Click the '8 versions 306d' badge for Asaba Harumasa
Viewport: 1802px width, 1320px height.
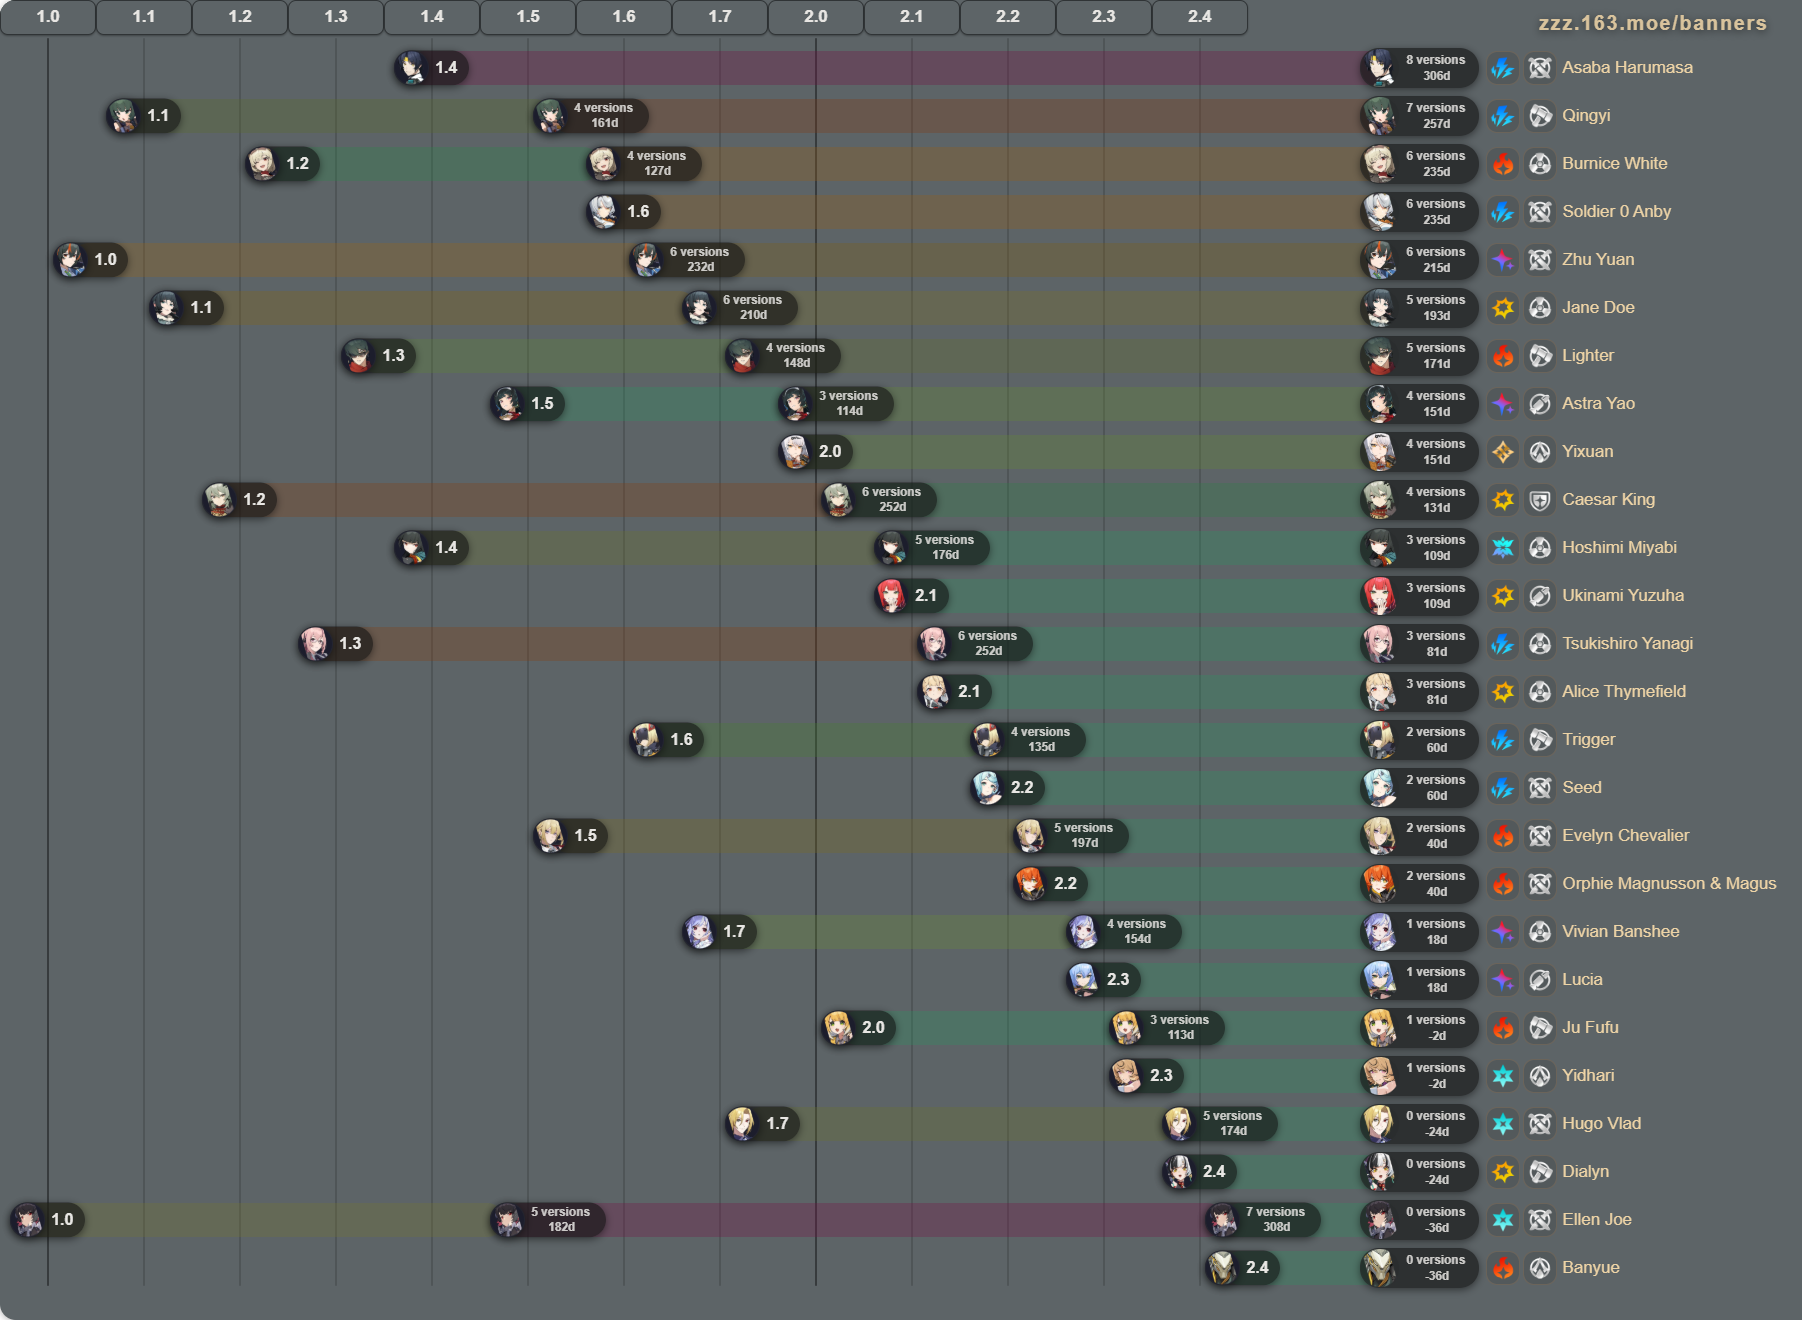1419,68
